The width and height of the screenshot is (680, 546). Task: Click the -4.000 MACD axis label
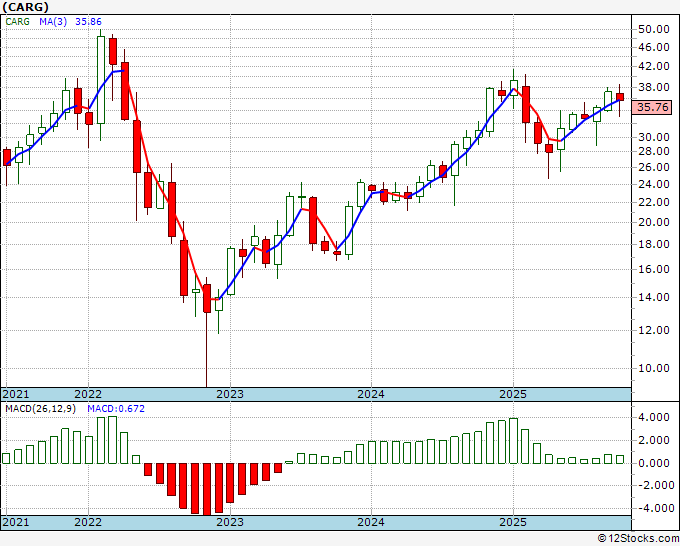655,508
